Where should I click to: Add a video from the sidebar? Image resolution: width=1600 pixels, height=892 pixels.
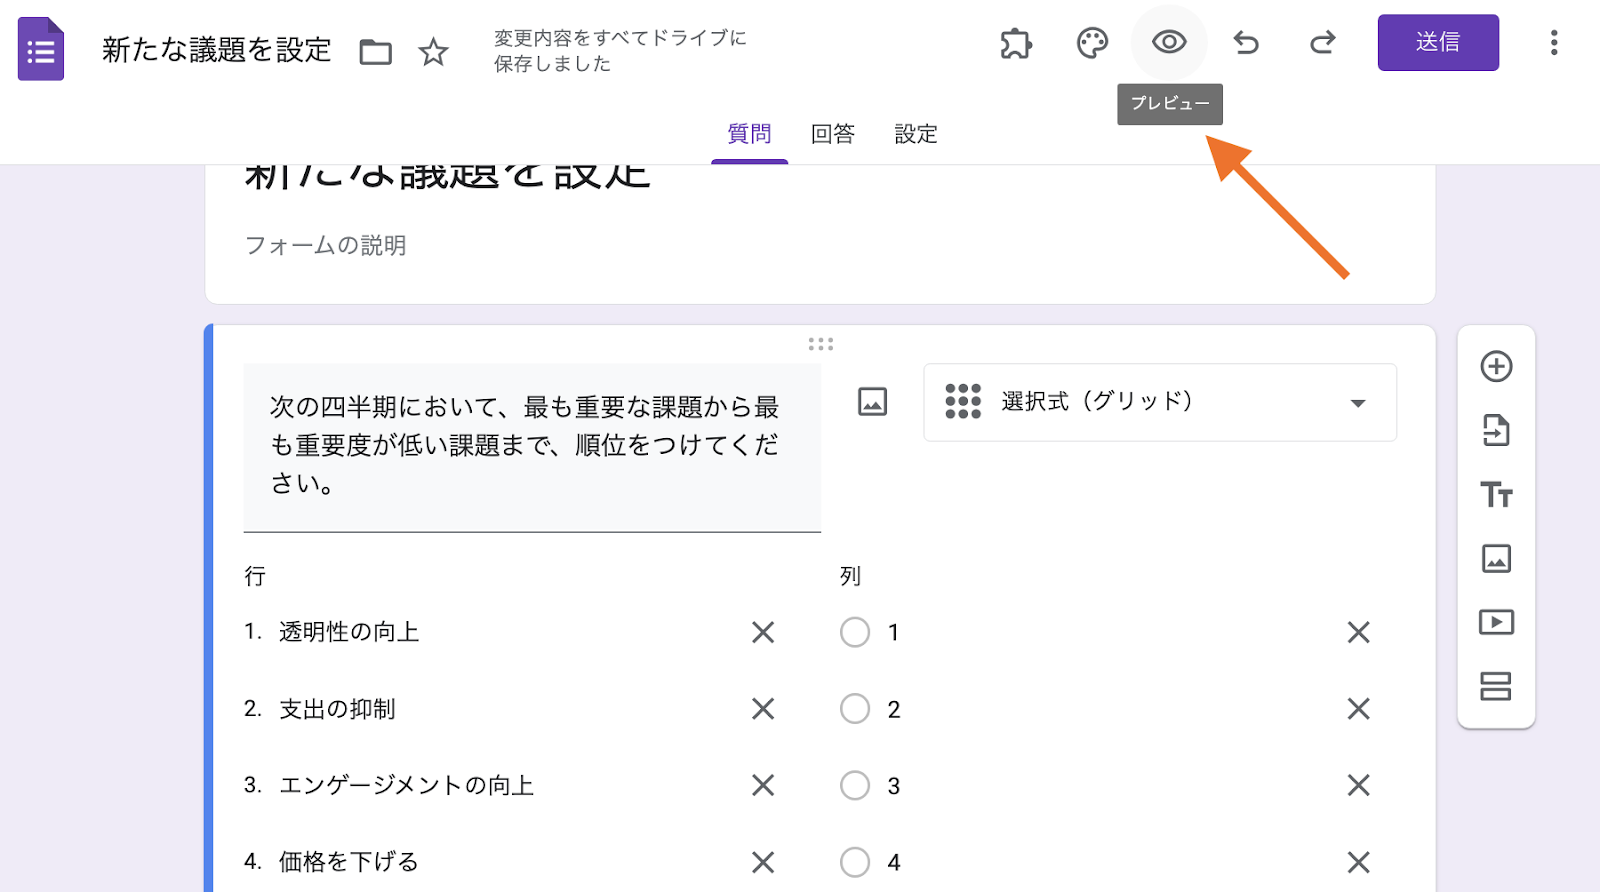1496,622
